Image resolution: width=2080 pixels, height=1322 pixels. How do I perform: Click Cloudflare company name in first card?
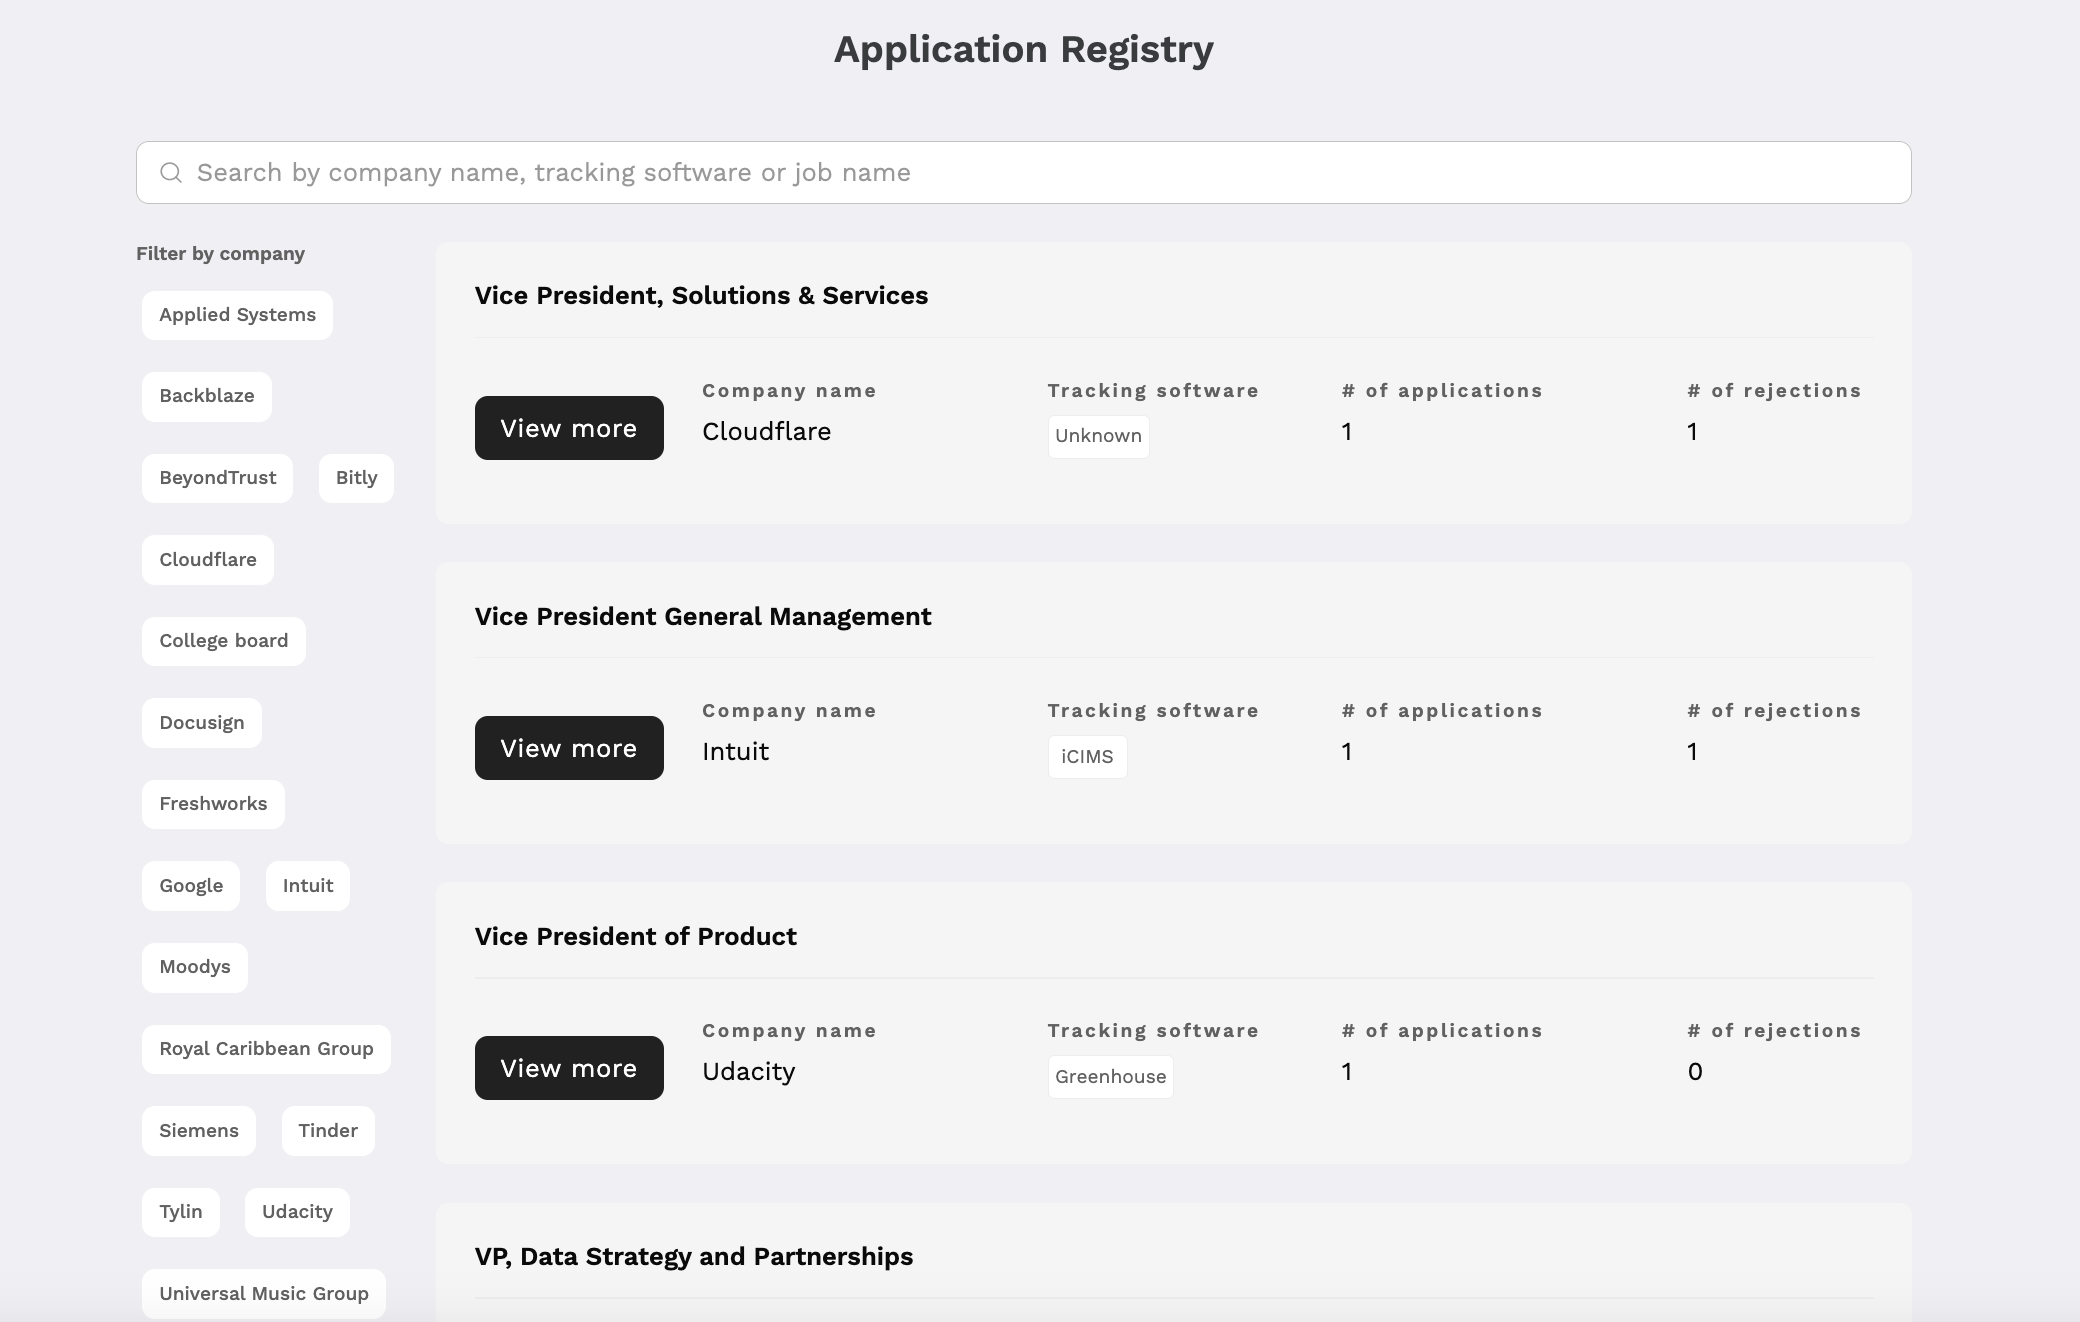767,431
